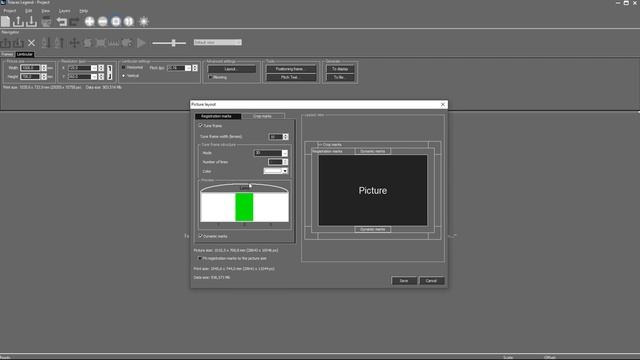Open the Pitch lpi dropdown
The image size is (640, 360).
tap(188, 68)
